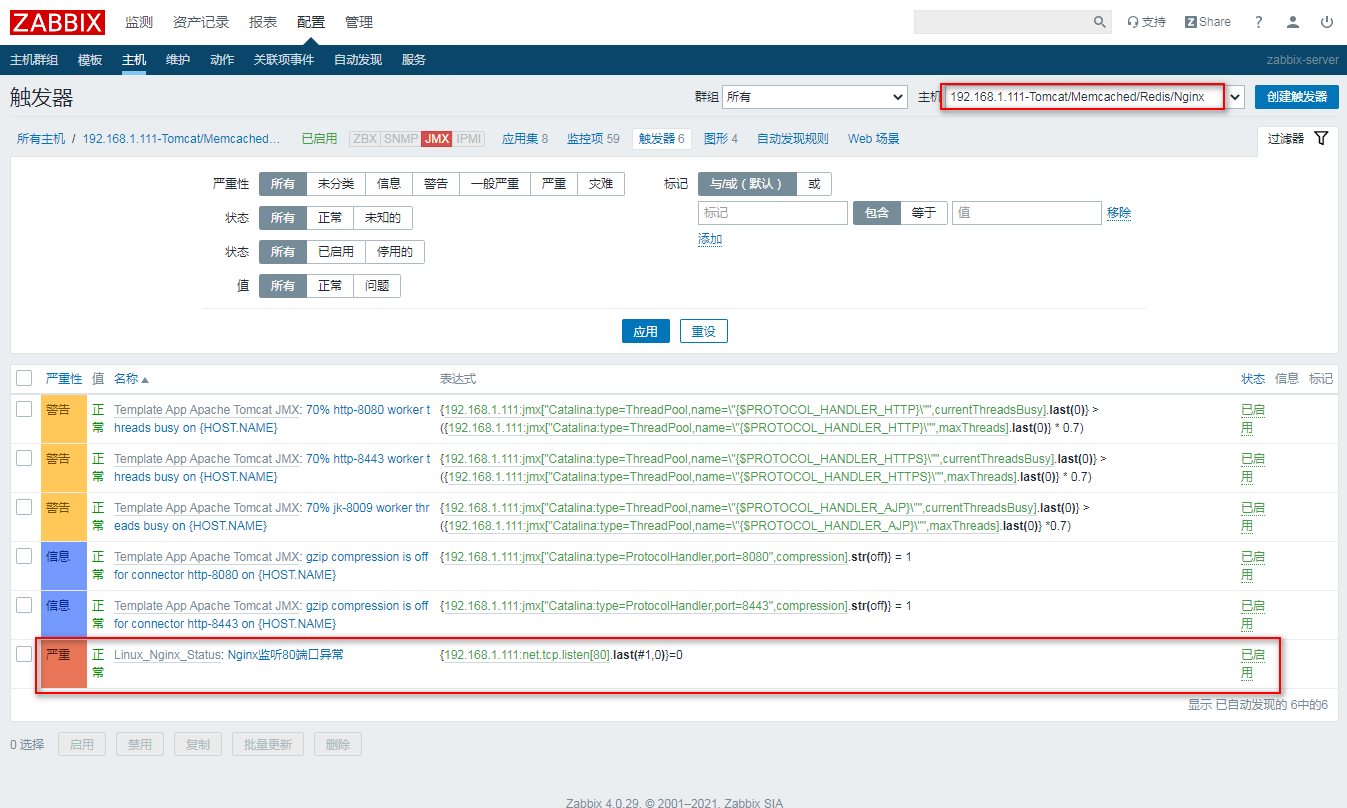Viewport: 1347px width, 808px height.
Task: Click the top search input field
Action: click(1003, 22)
